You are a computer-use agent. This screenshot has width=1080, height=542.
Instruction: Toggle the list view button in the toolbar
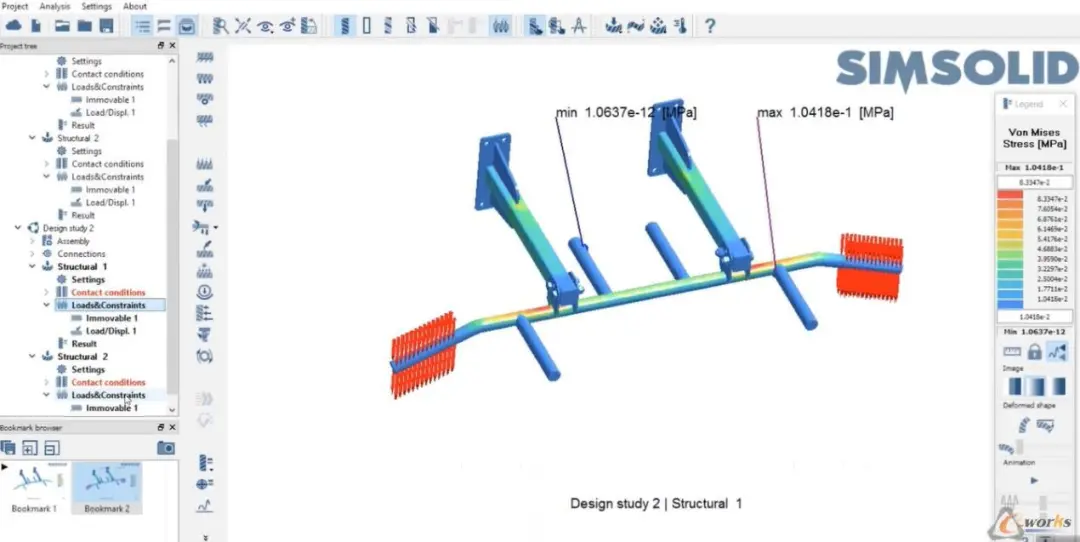143,26
